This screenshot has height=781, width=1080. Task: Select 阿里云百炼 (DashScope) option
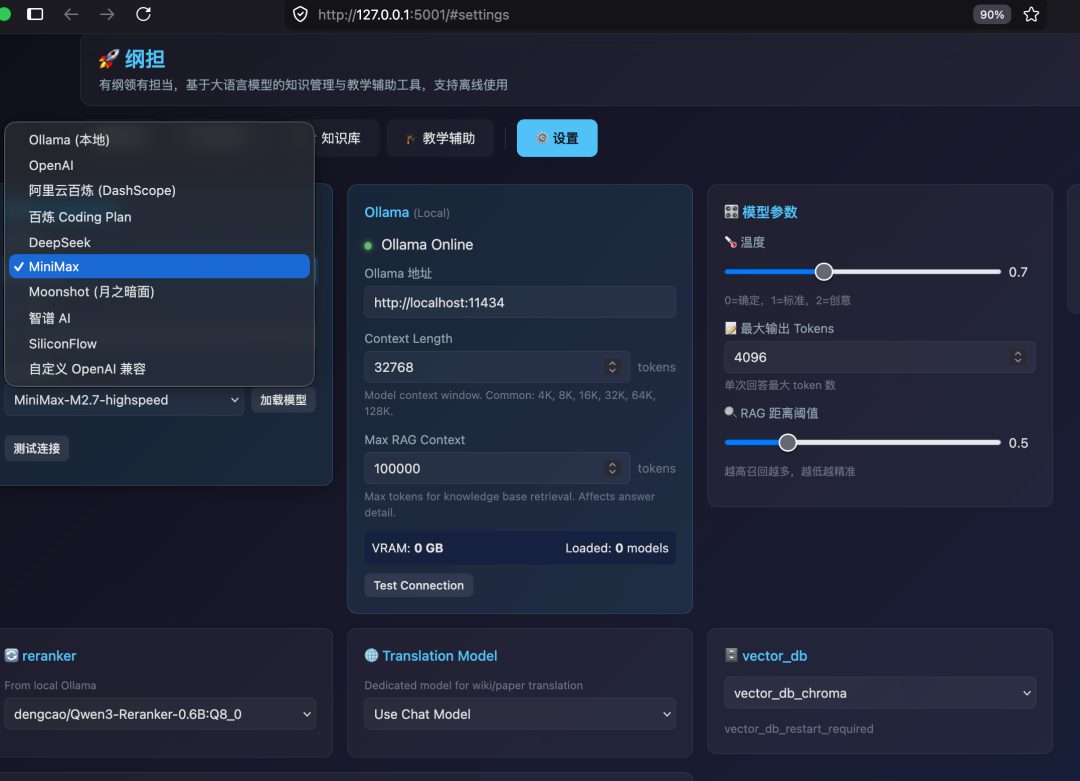pyautogui.click(x=159, y=191)
